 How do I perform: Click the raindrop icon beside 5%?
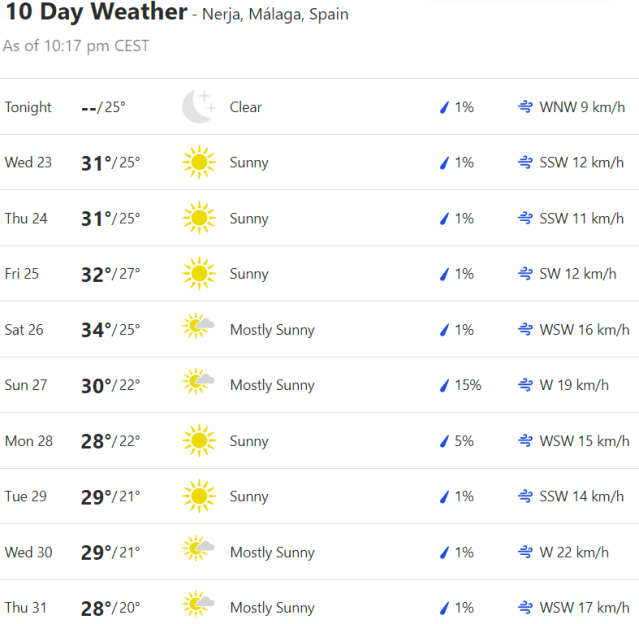pyautogui.click(x=445, y=441)
